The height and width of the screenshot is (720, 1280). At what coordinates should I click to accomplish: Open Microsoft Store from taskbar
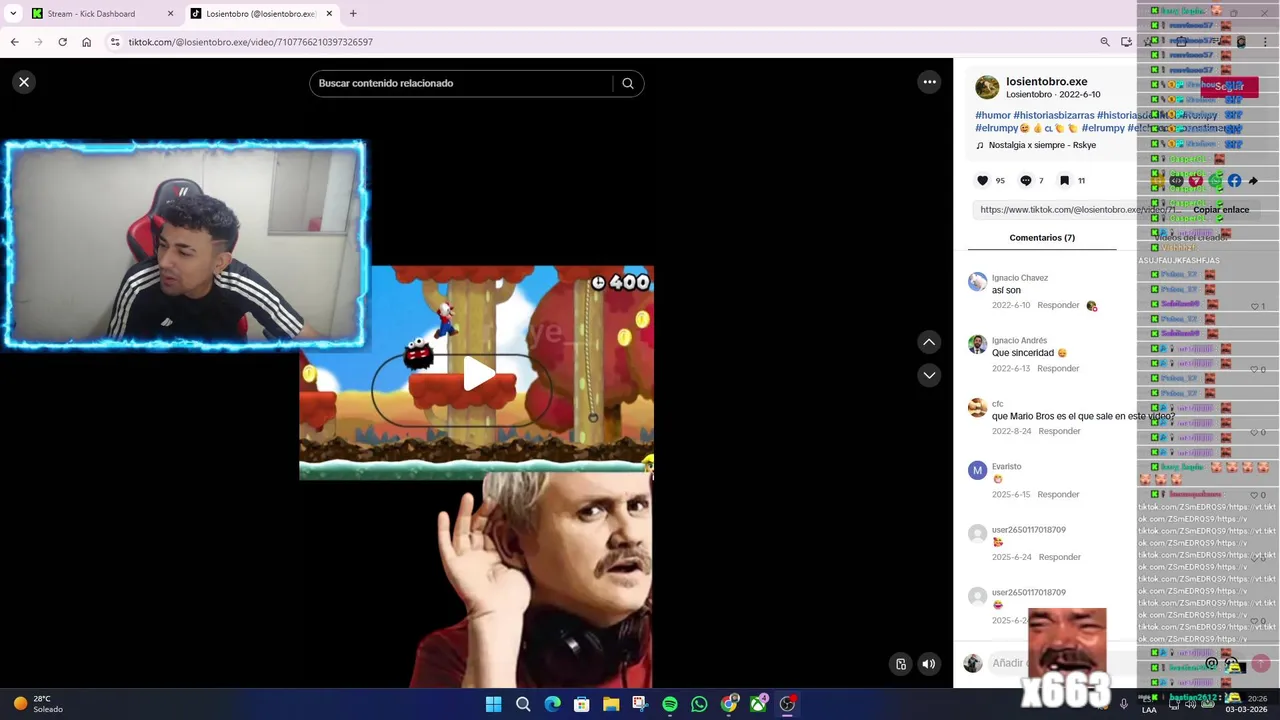(581, 704)
